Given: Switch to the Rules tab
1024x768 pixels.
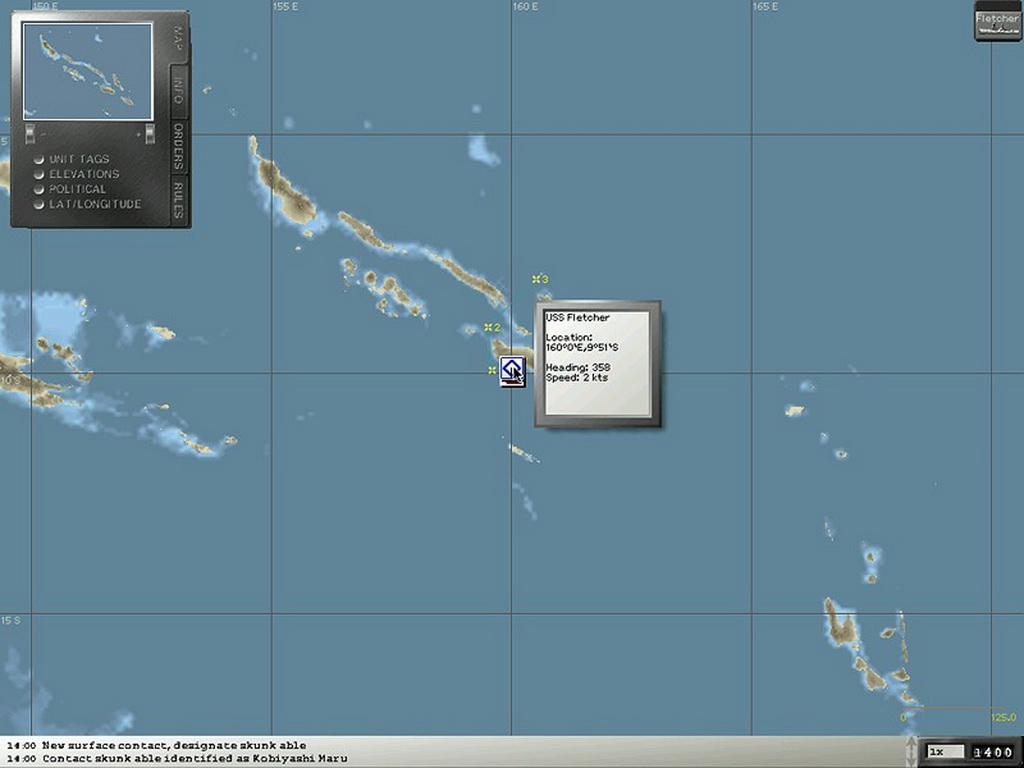Looking at the screenshot, I should click(x=178, y=200).
